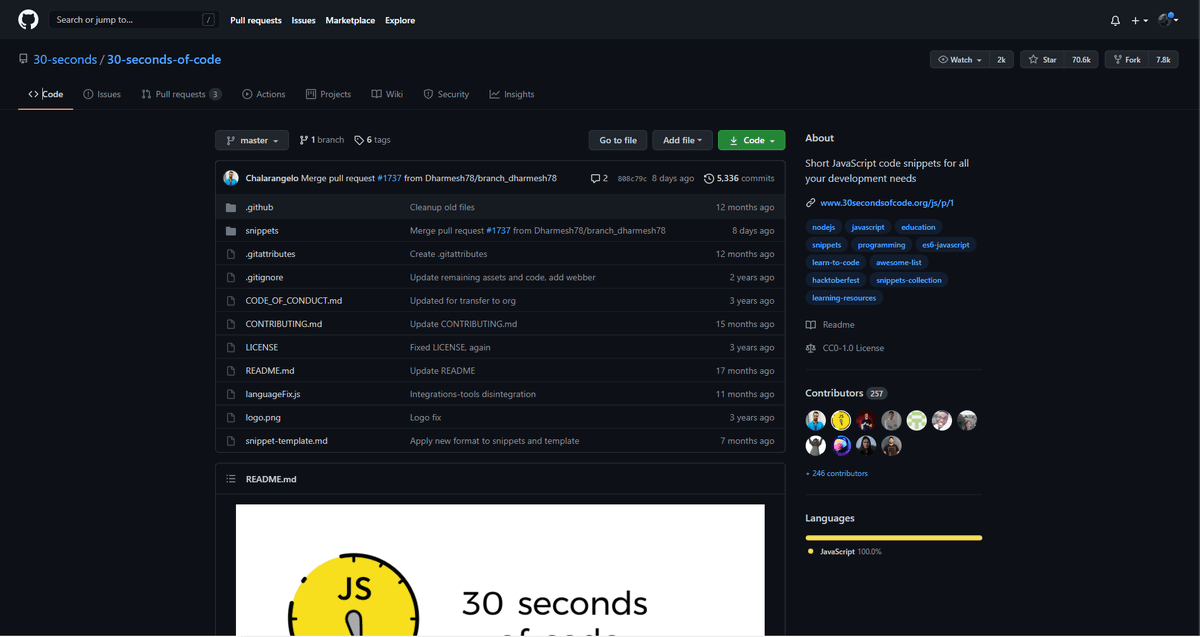Open Chalarangelo's commit author avatar
This screenshot has width=1200, height=637.
coord(231,178)
